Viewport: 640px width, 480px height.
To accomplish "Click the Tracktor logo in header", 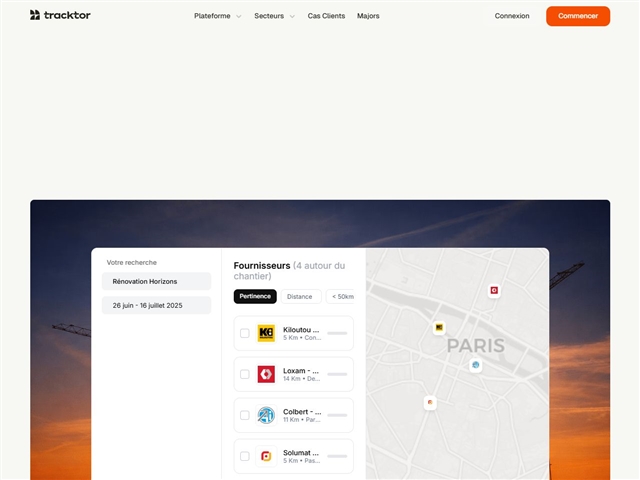I will tap(60, 16).
